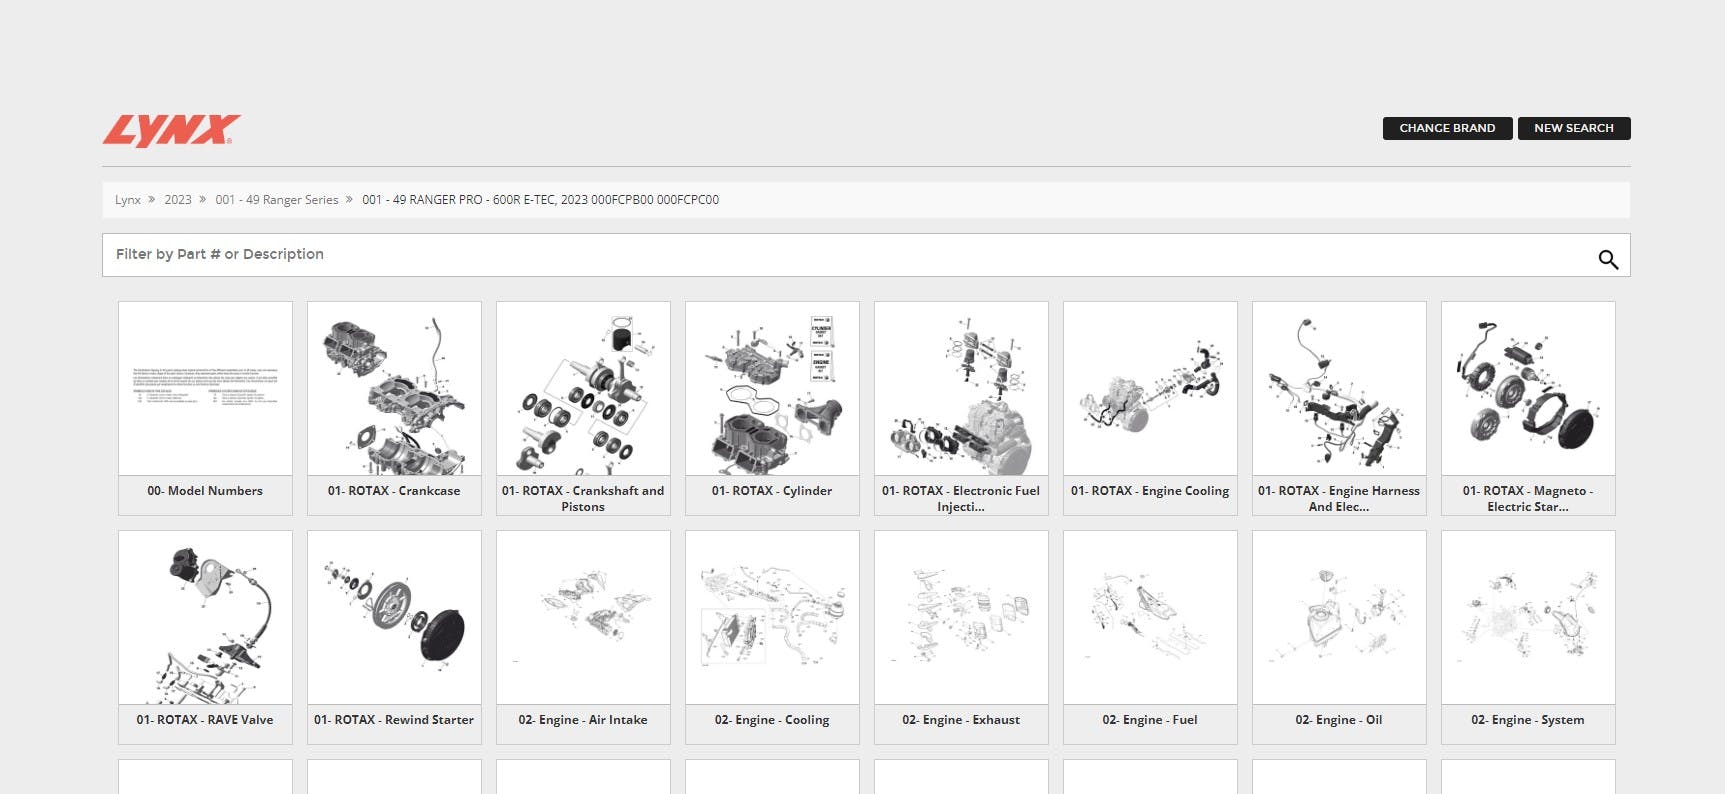Screen dimensions: 1725x794
Task: Open ROTAX Electronic Fuel Injection diagram
Action: 961,389
